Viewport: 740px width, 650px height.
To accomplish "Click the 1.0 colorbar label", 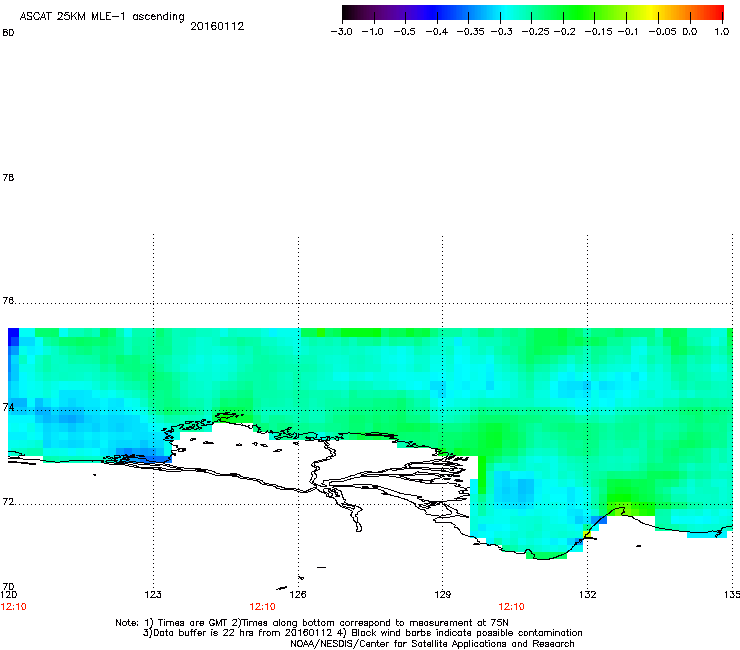I will click(x=722, y=32).
